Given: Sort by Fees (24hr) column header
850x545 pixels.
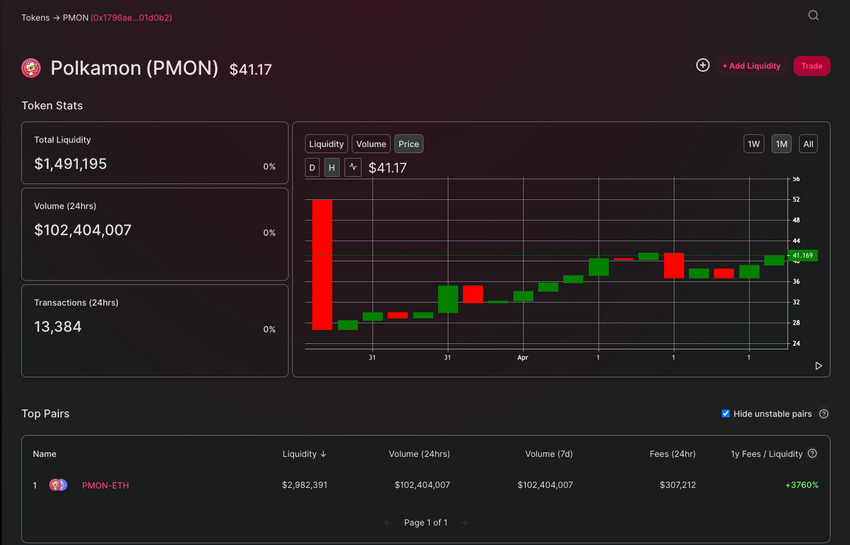Looking at the screenshot, I should coord(672,454).
